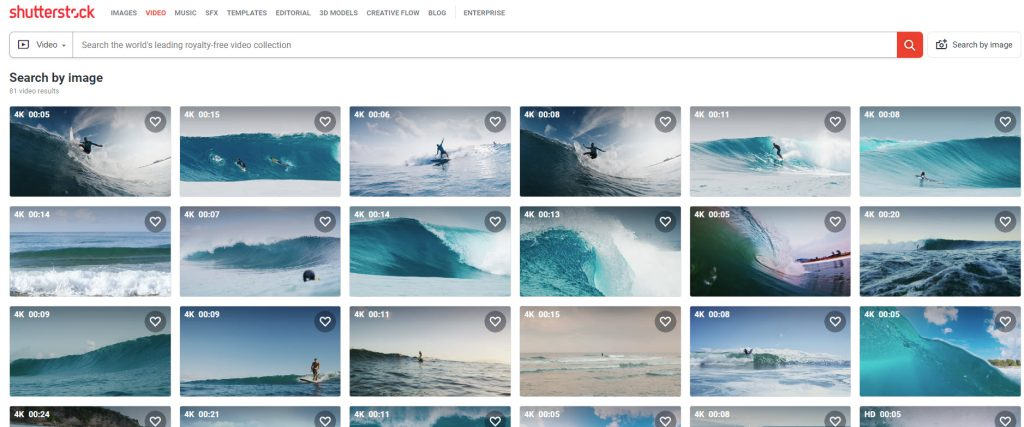Click the video search input field
Viewport: 1024px width, 427px height.
[484, 45]
